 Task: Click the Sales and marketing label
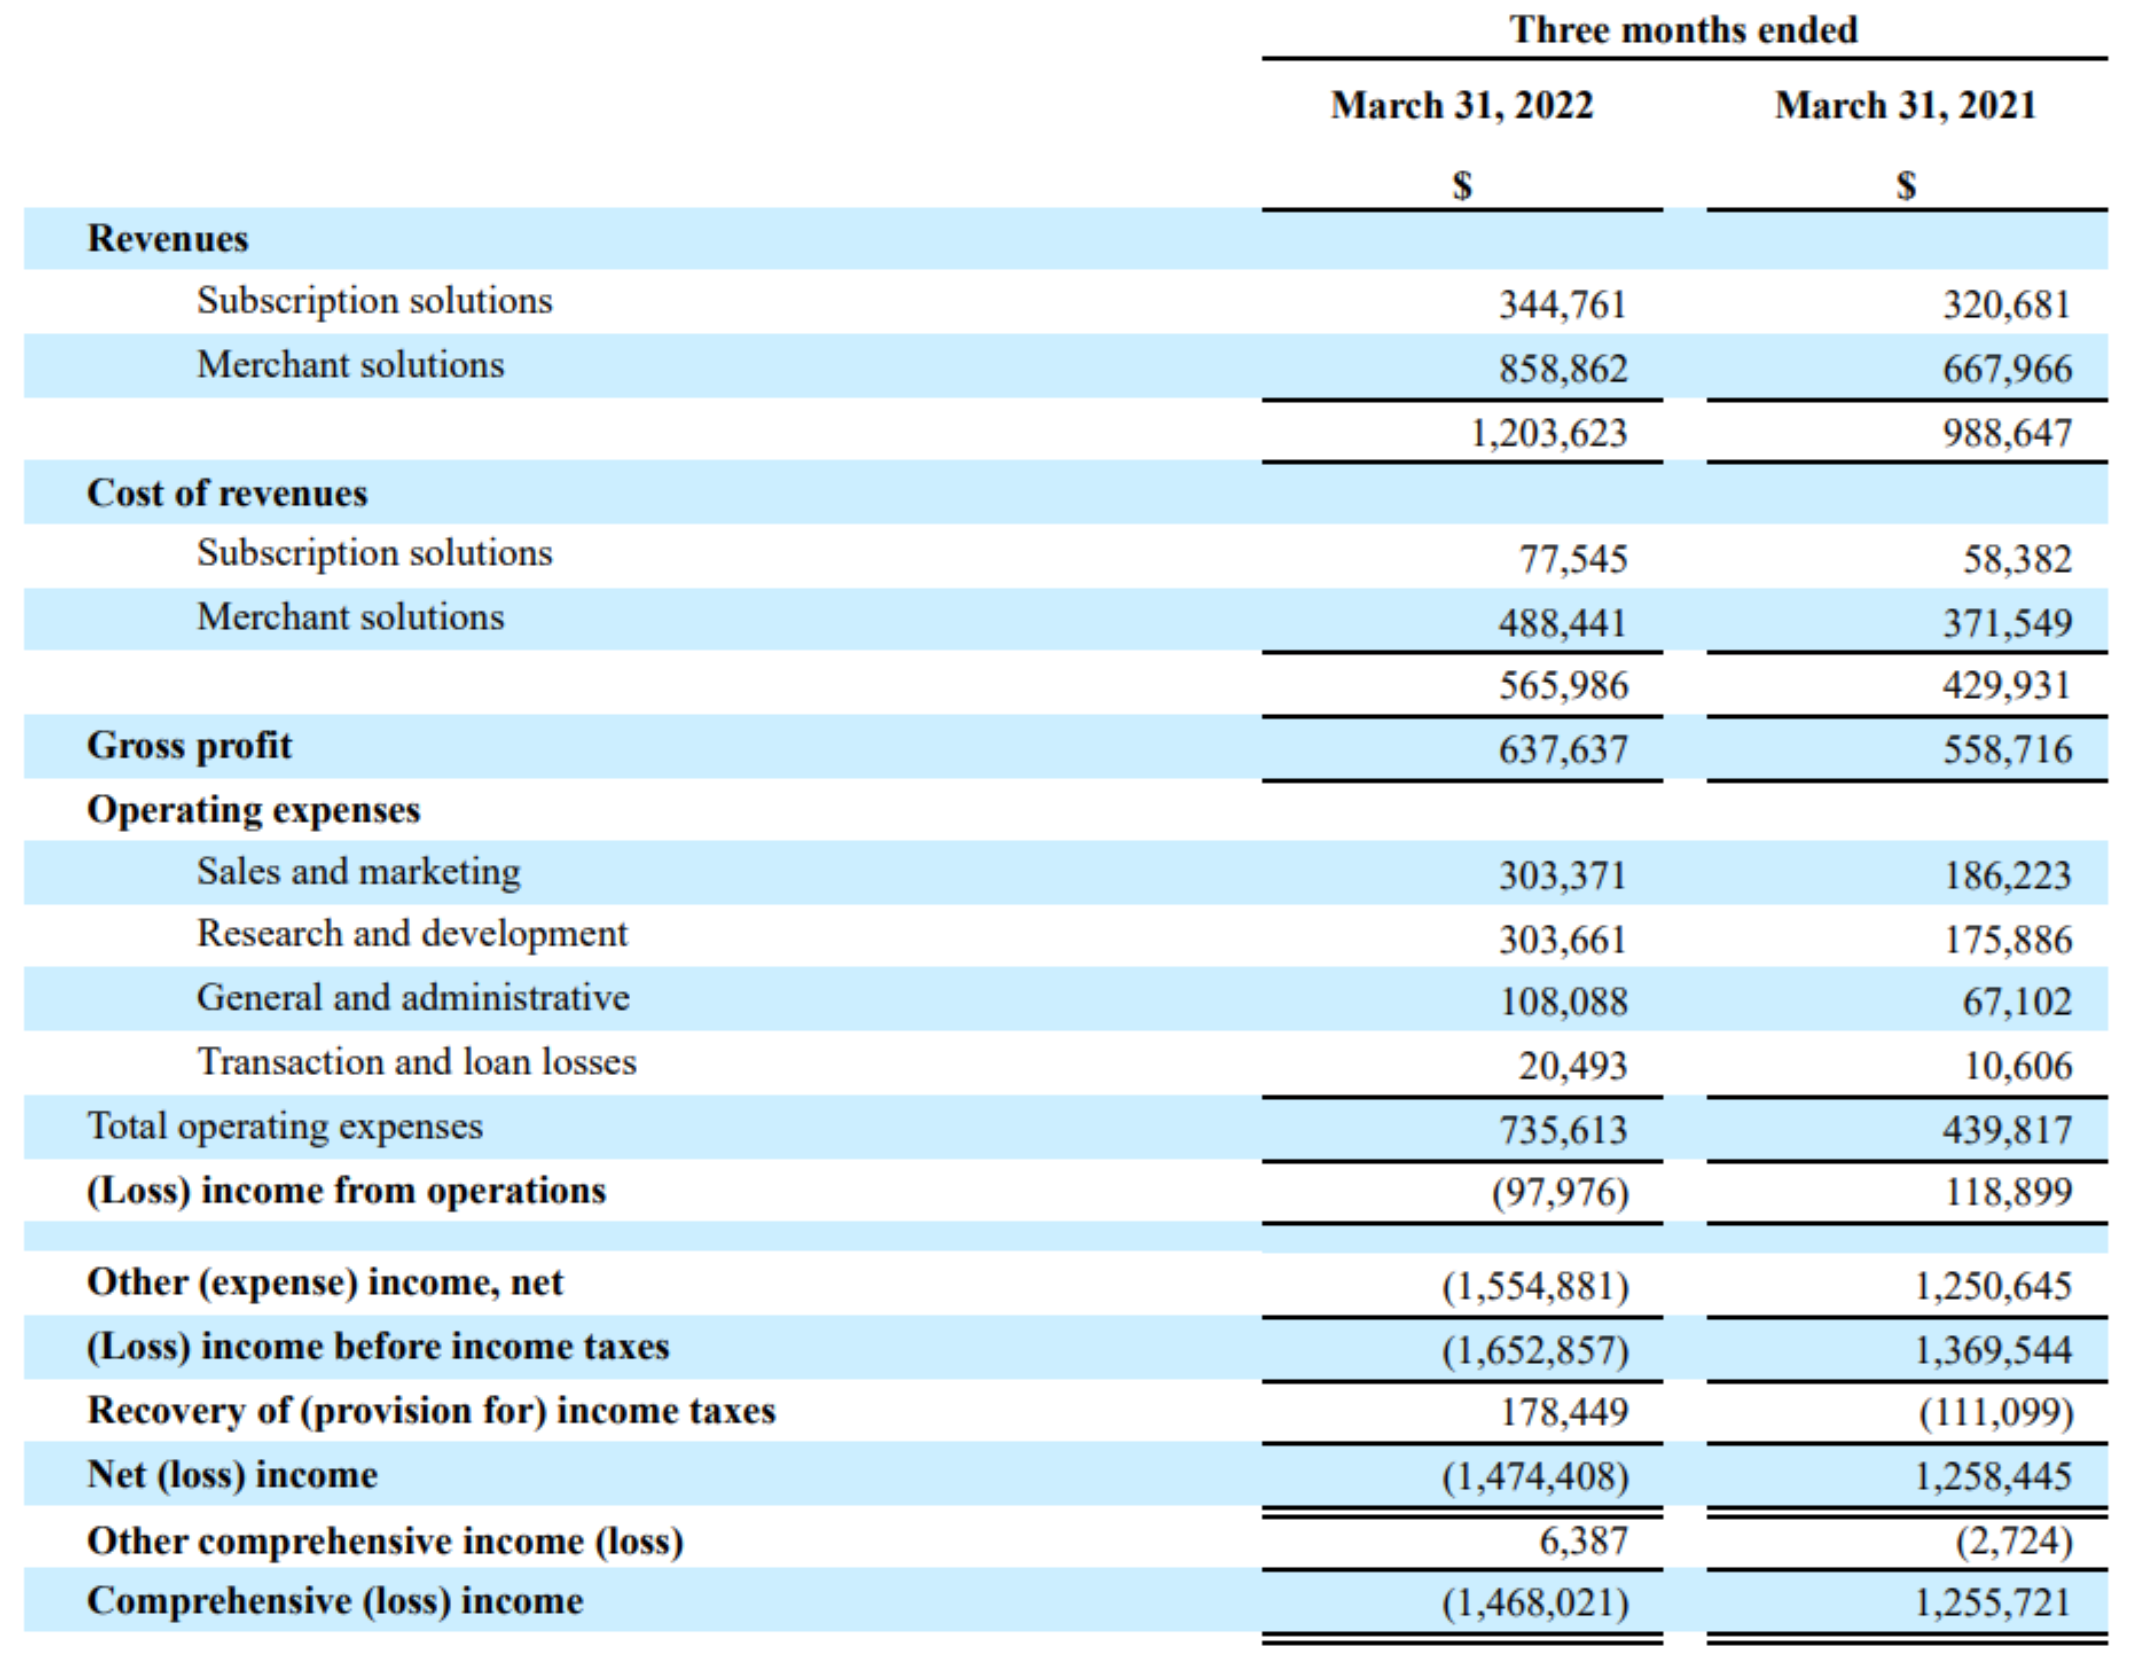tap(358, 872)
